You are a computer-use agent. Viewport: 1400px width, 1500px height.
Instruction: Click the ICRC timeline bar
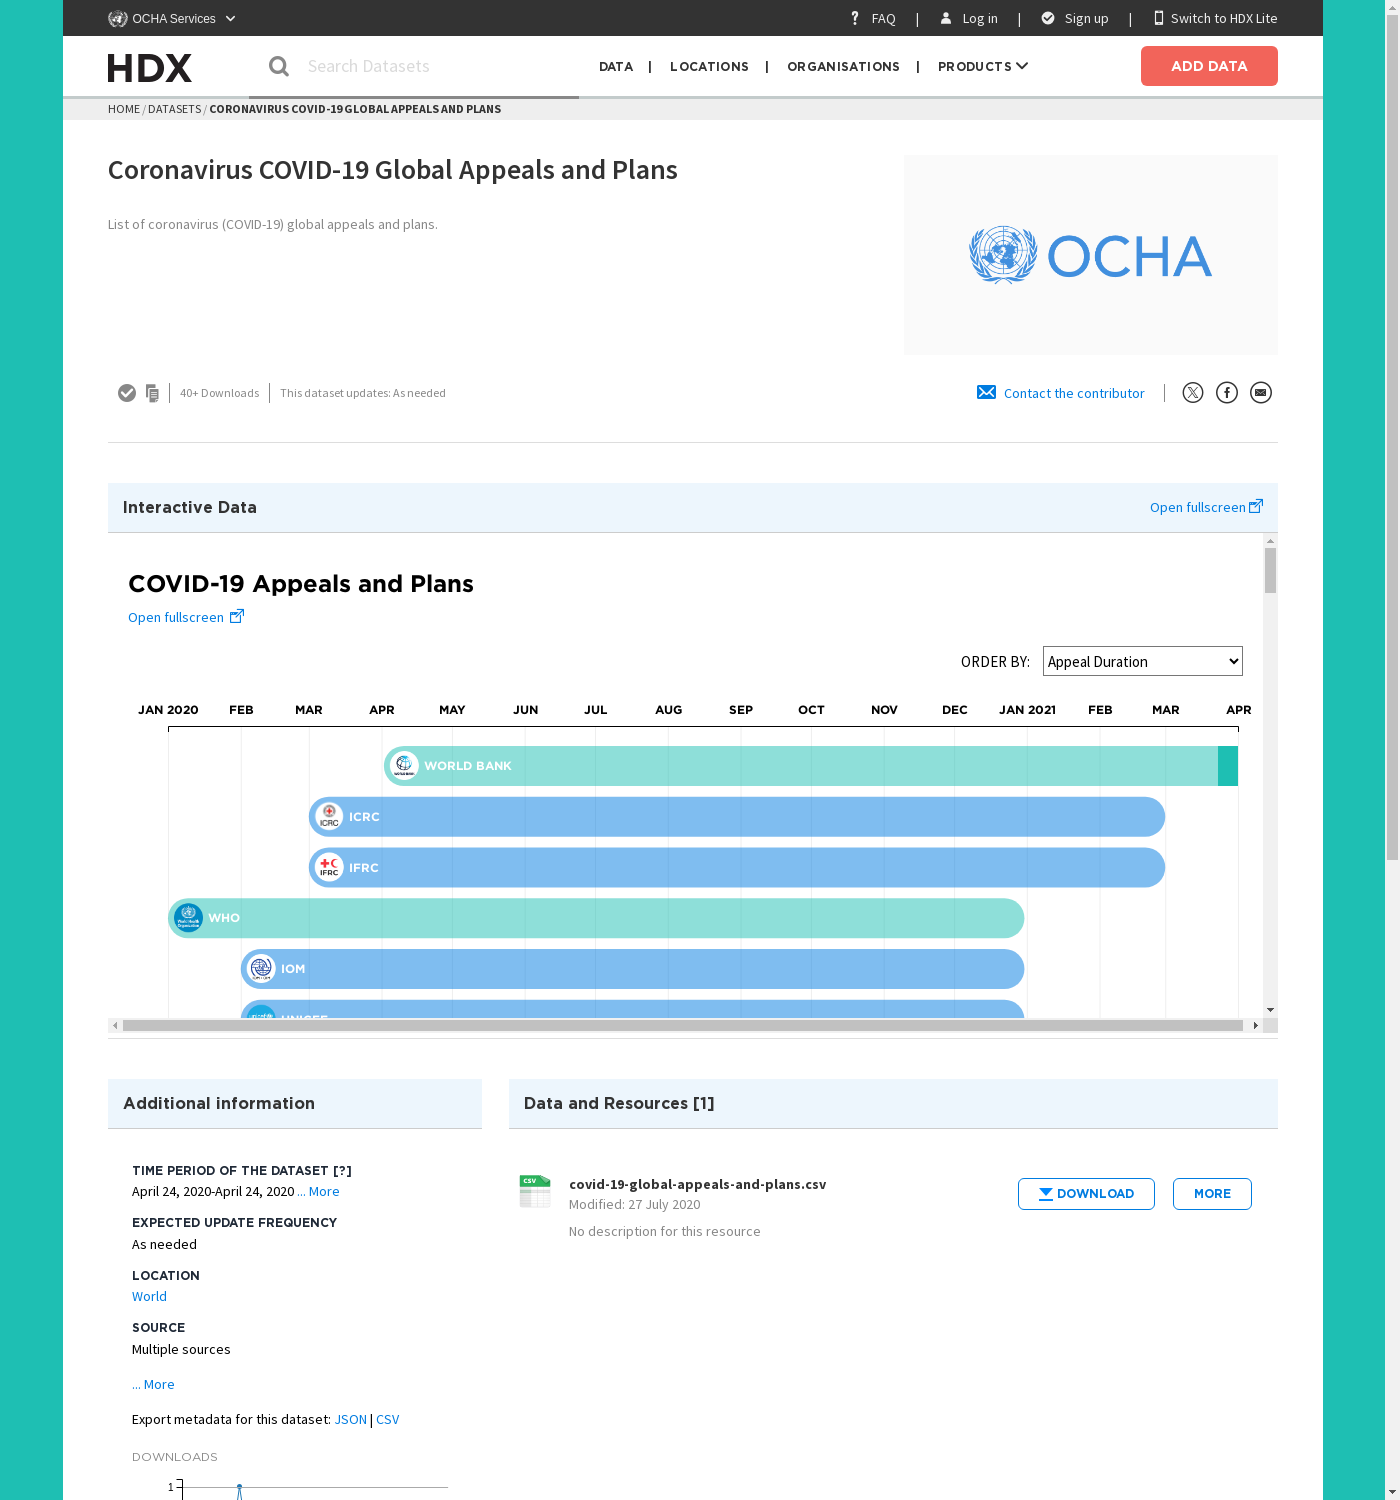[x=760, y=817]
